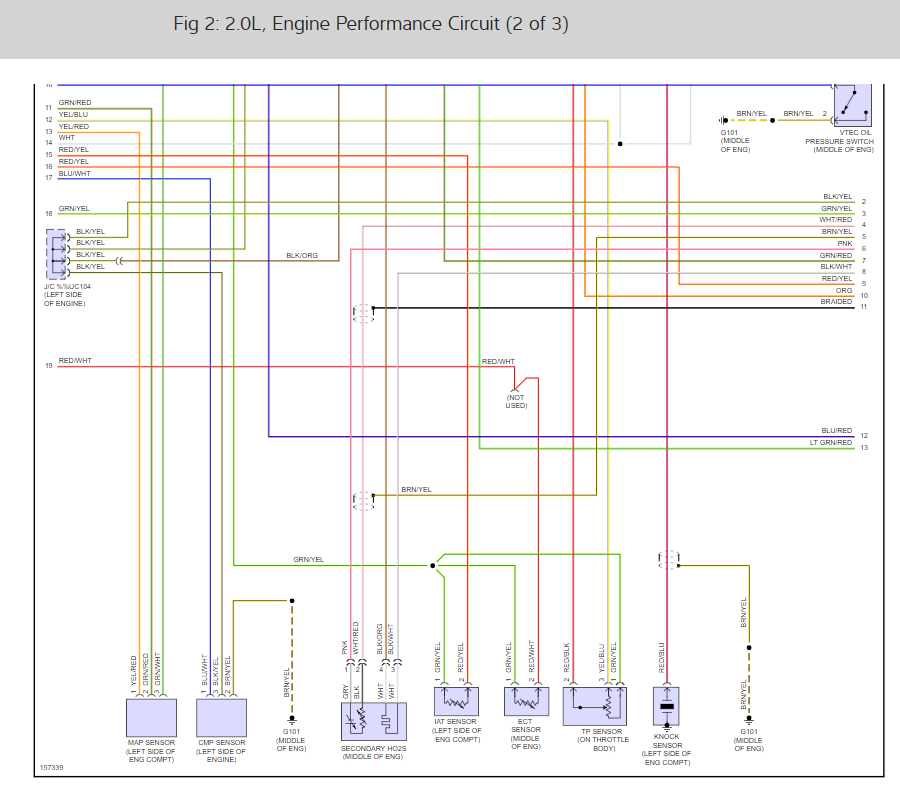900x799 pixels.
Task: Click ORG label at right pin 10
Action: tap(844, 290)
